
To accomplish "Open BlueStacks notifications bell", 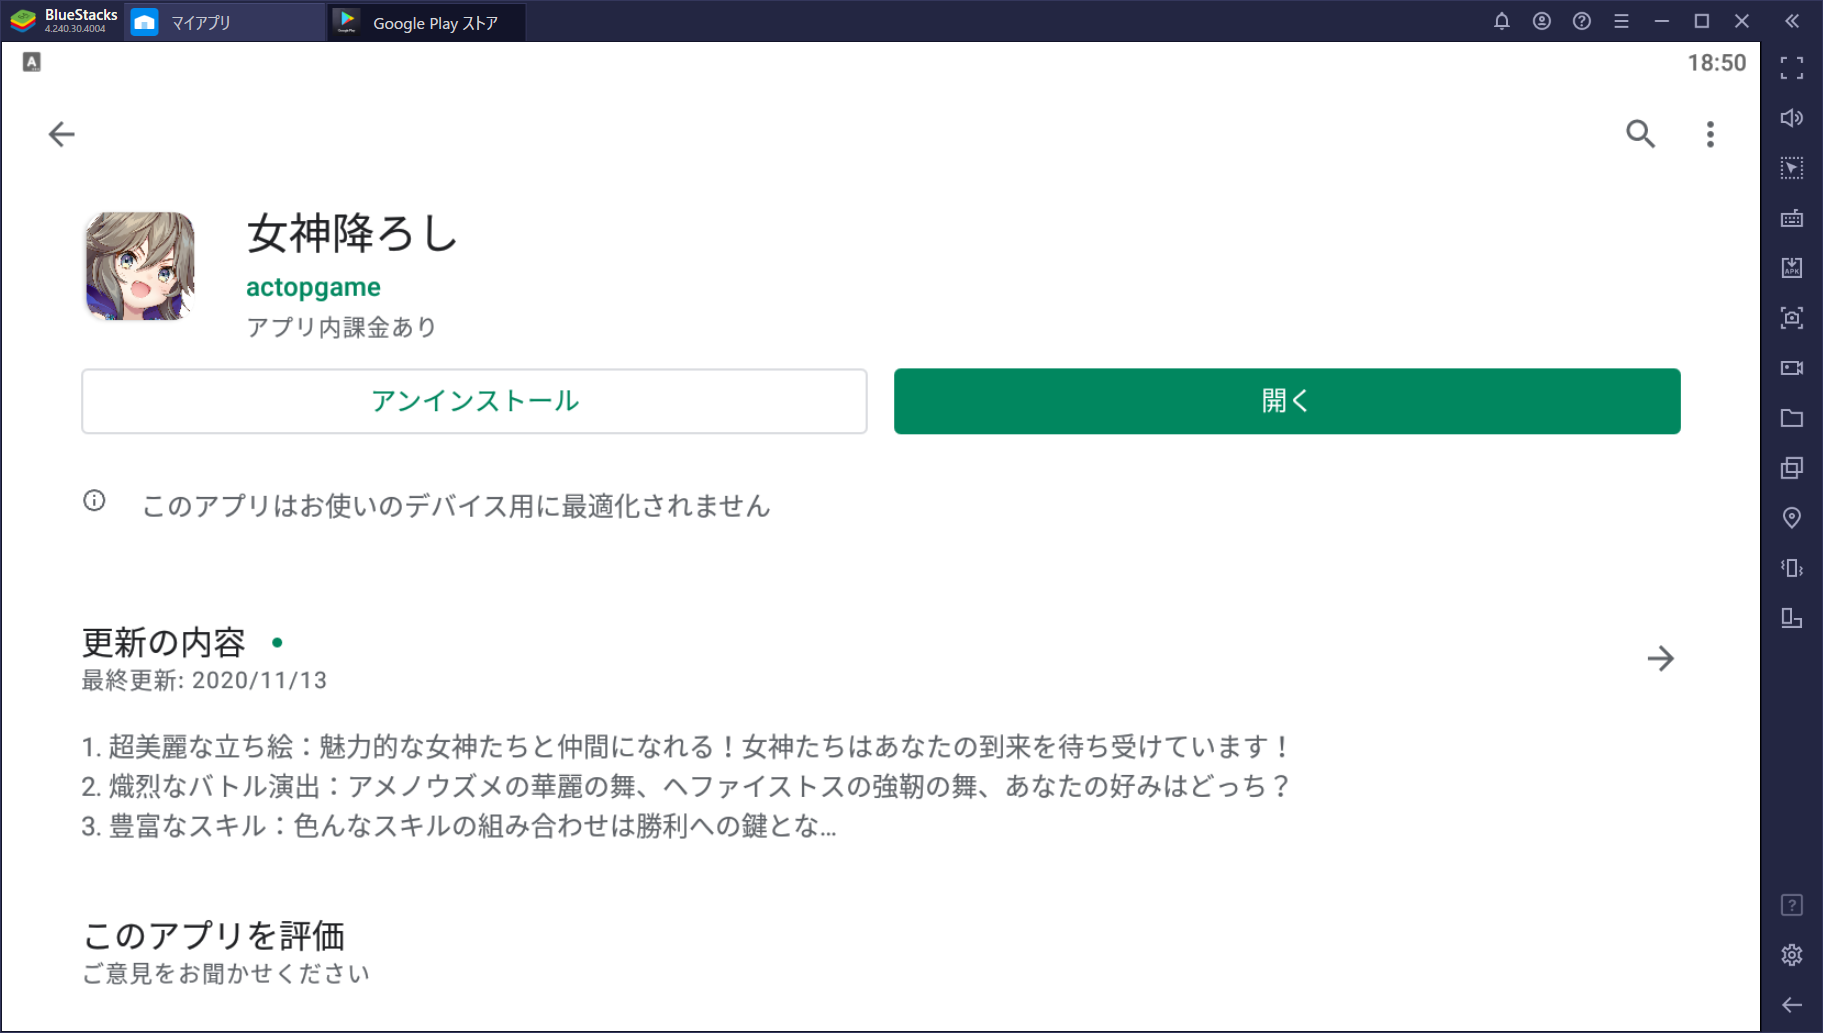I will tap(1501, 21).
